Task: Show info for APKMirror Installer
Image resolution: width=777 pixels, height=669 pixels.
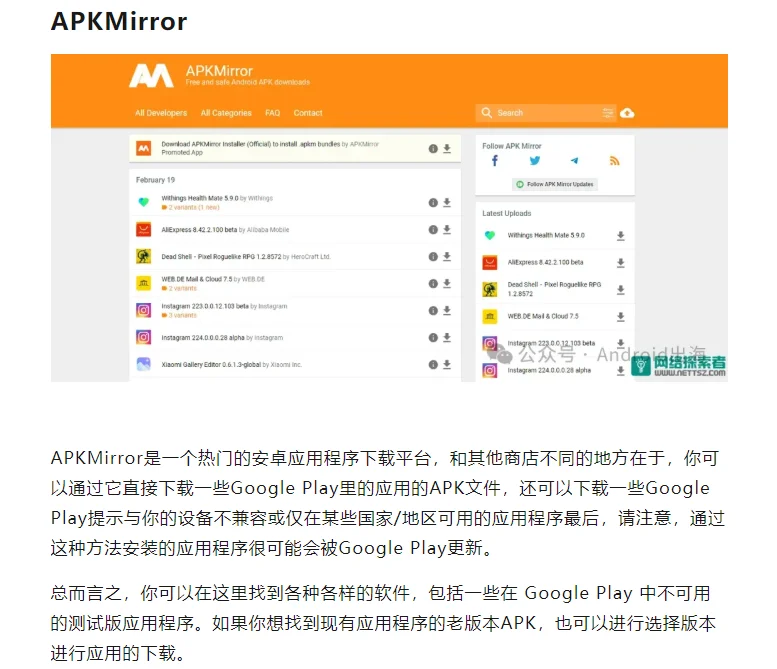Action: [x=433, y=149]
